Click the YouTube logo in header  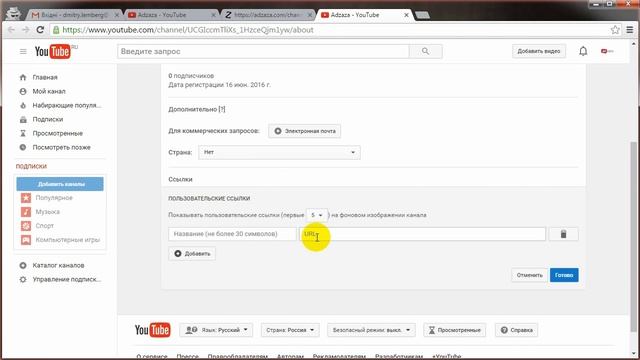click(x=53, y=51)
